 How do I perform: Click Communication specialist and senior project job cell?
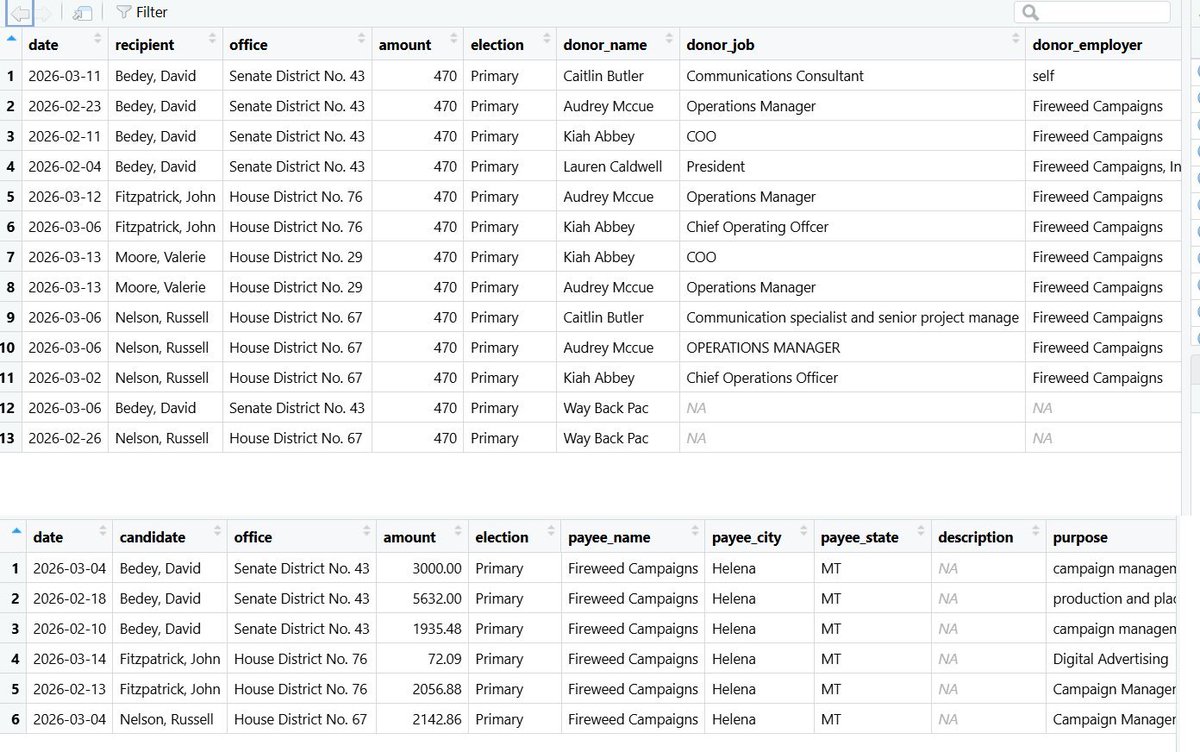click(x=852, y=317)
